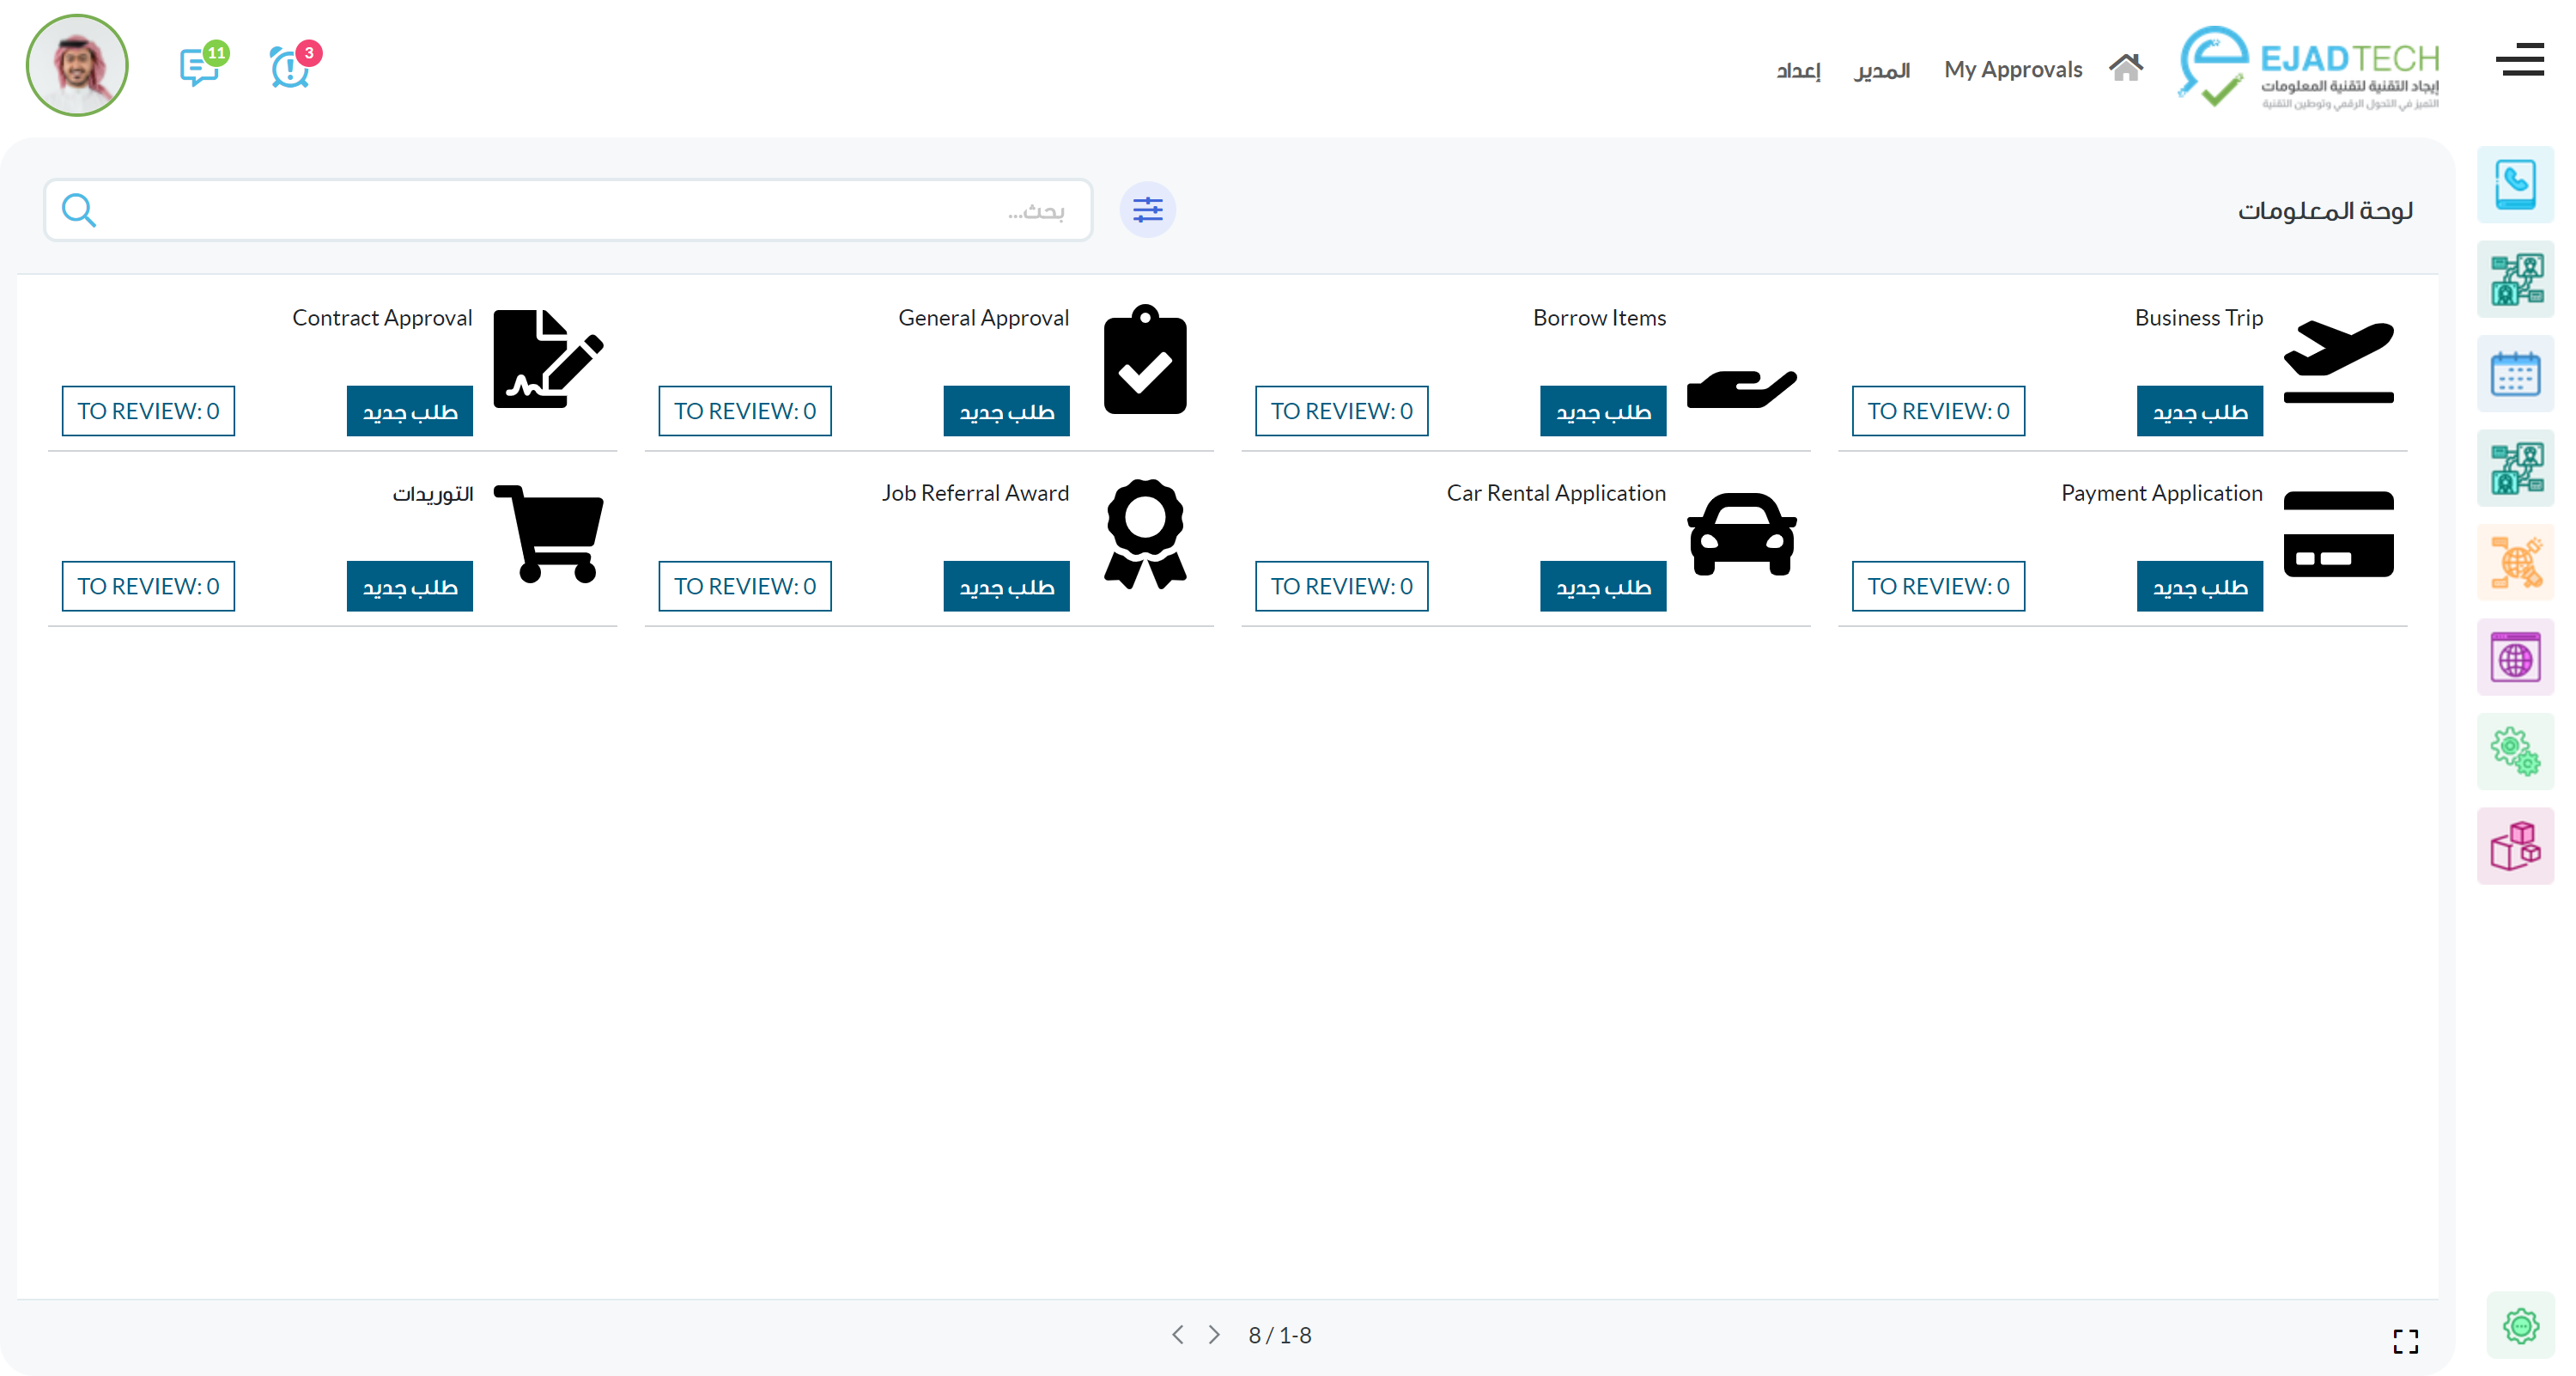
Task: Toggle full screen mode icon
Action: (x=2405, y=1341)
